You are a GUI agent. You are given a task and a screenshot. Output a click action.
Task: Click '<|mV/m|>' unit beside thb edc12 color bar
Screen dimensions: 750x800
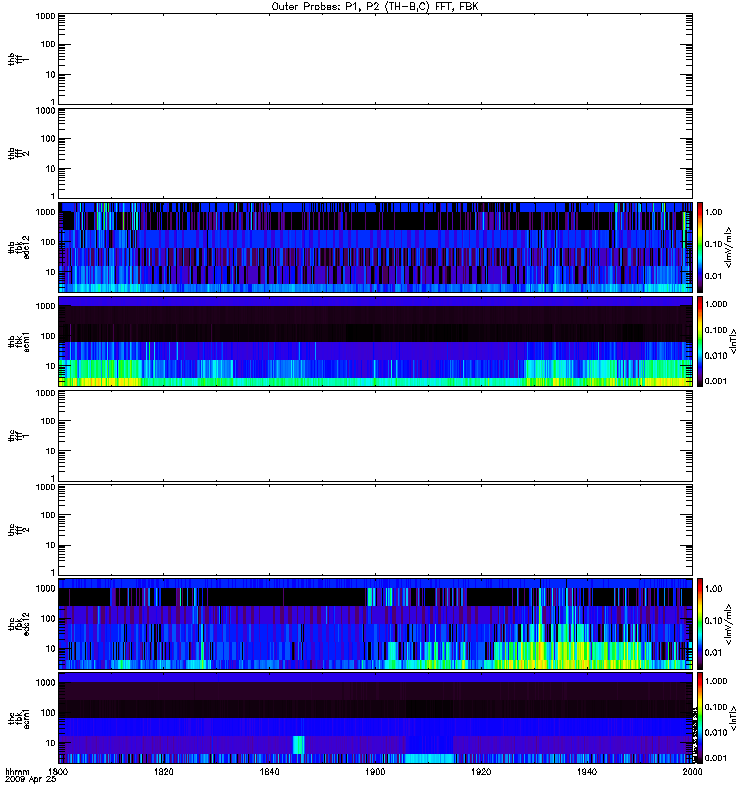pyautogui.click(x=729, y=247)
